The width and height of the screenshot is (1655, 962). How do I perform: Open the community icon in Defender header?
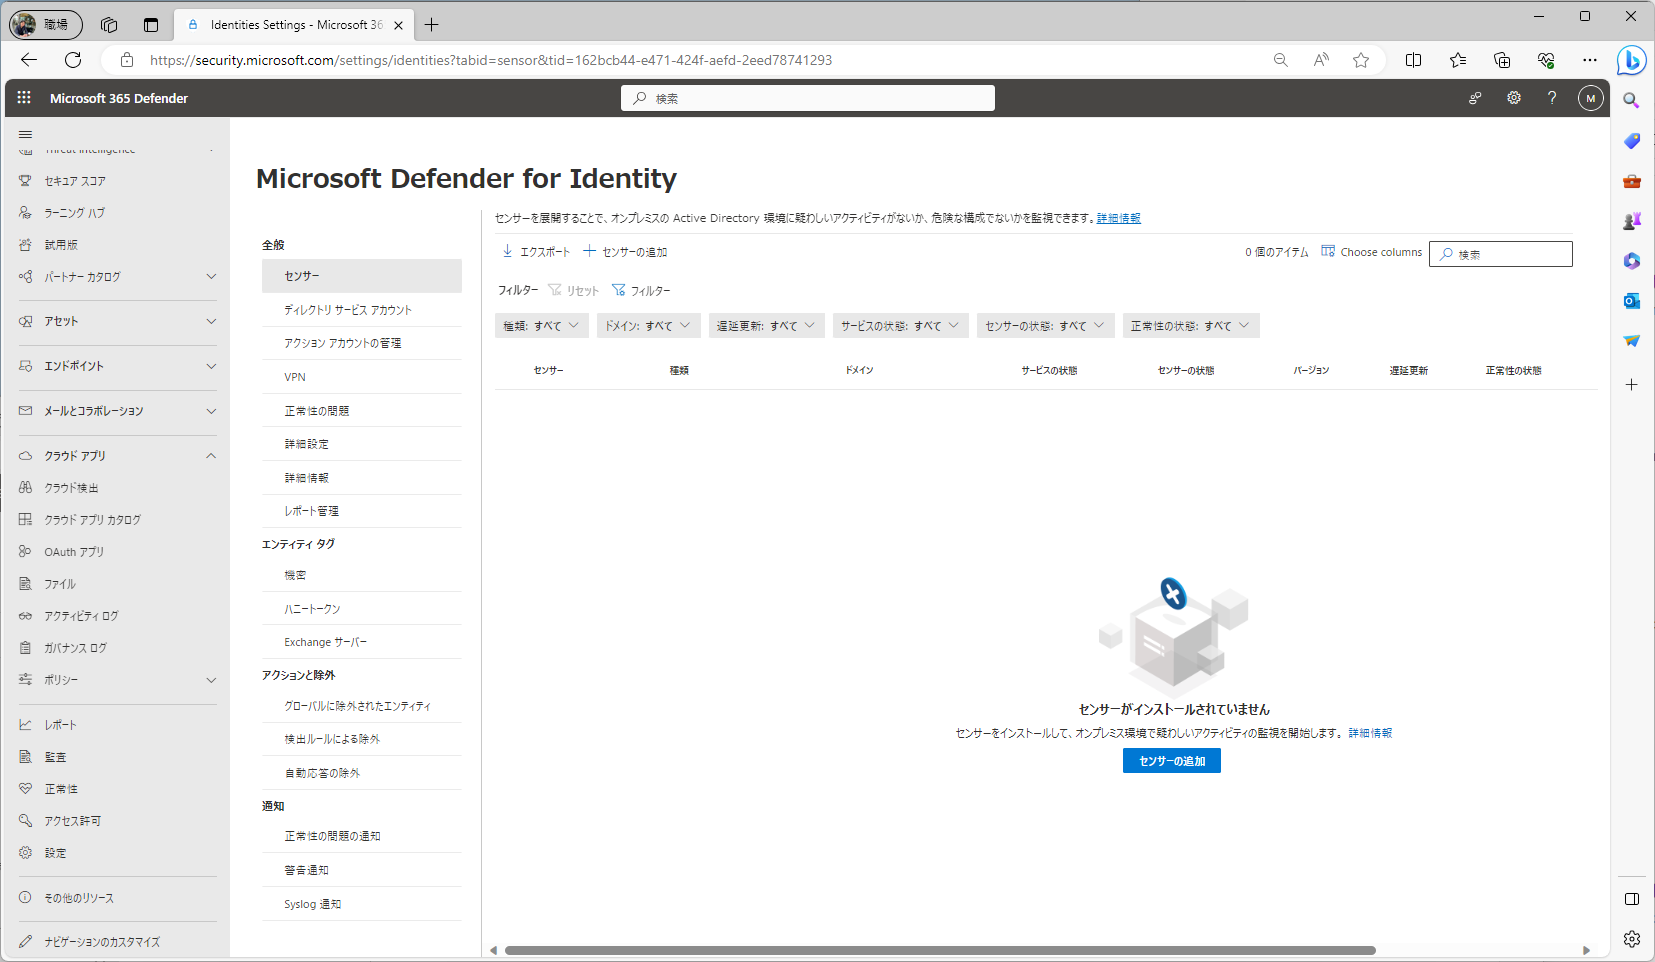pyautogui.click(x=1475, y=98)
